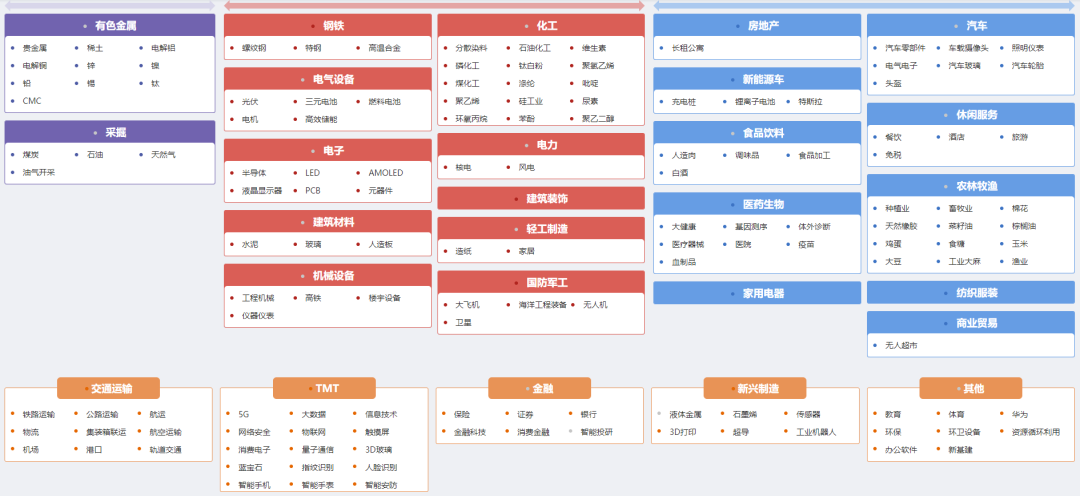Open the 建筑装饰 red header bar
Screen dimensions: 1080x496
click(x=541, y=198)
